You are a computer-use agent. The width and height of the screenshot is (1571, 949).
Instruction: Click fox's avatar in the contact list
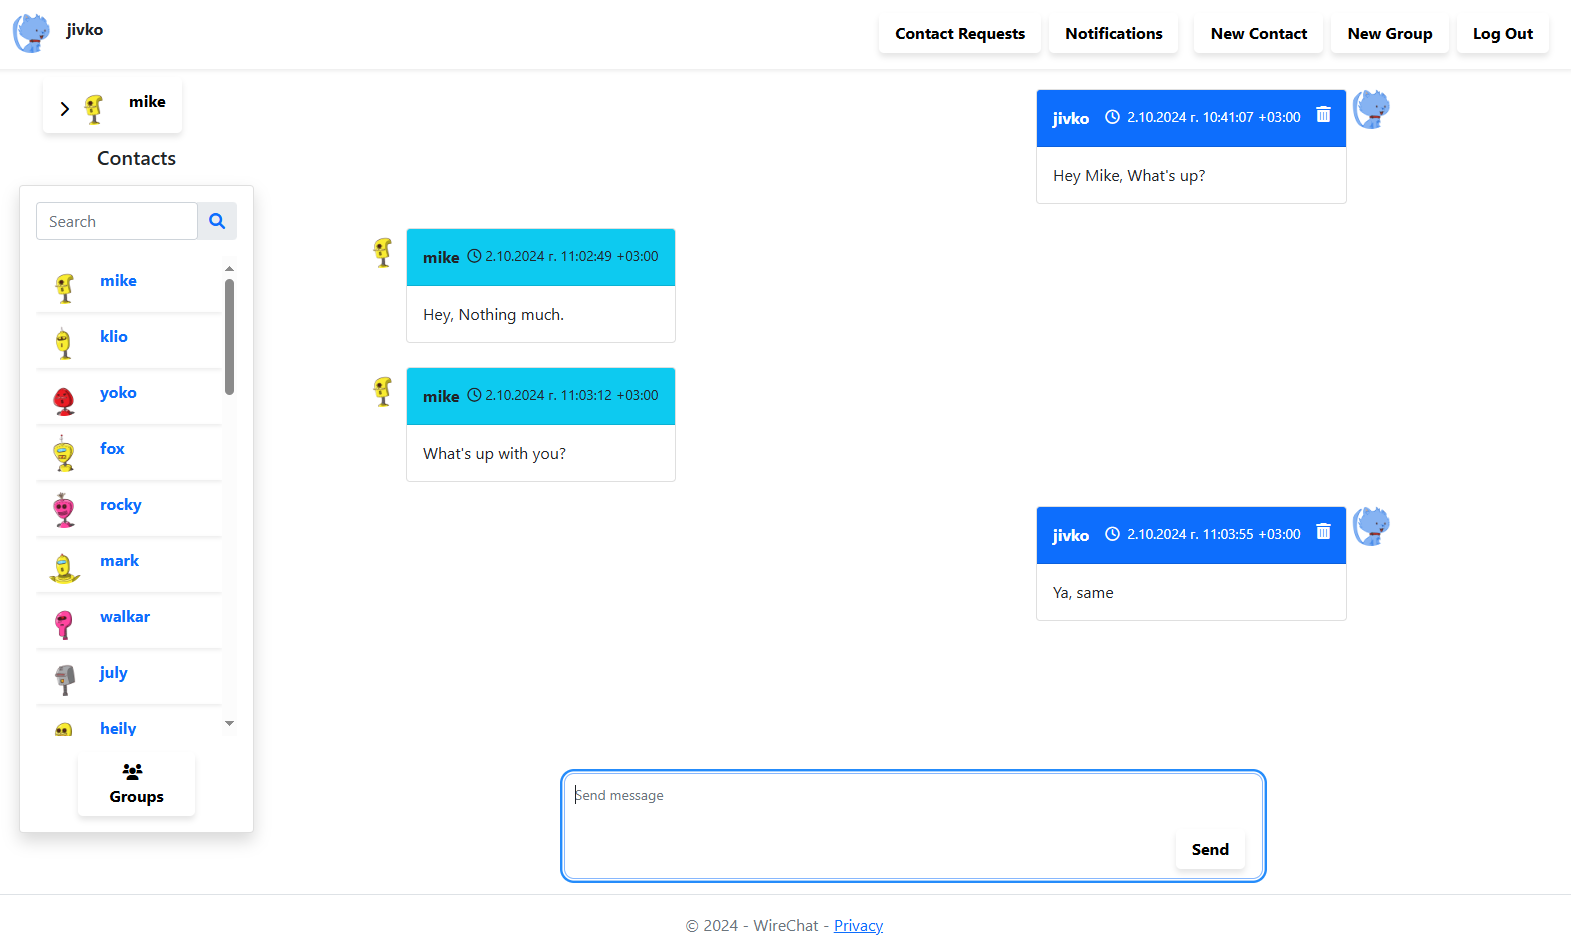pyautogui.click(x=64, y=454)
